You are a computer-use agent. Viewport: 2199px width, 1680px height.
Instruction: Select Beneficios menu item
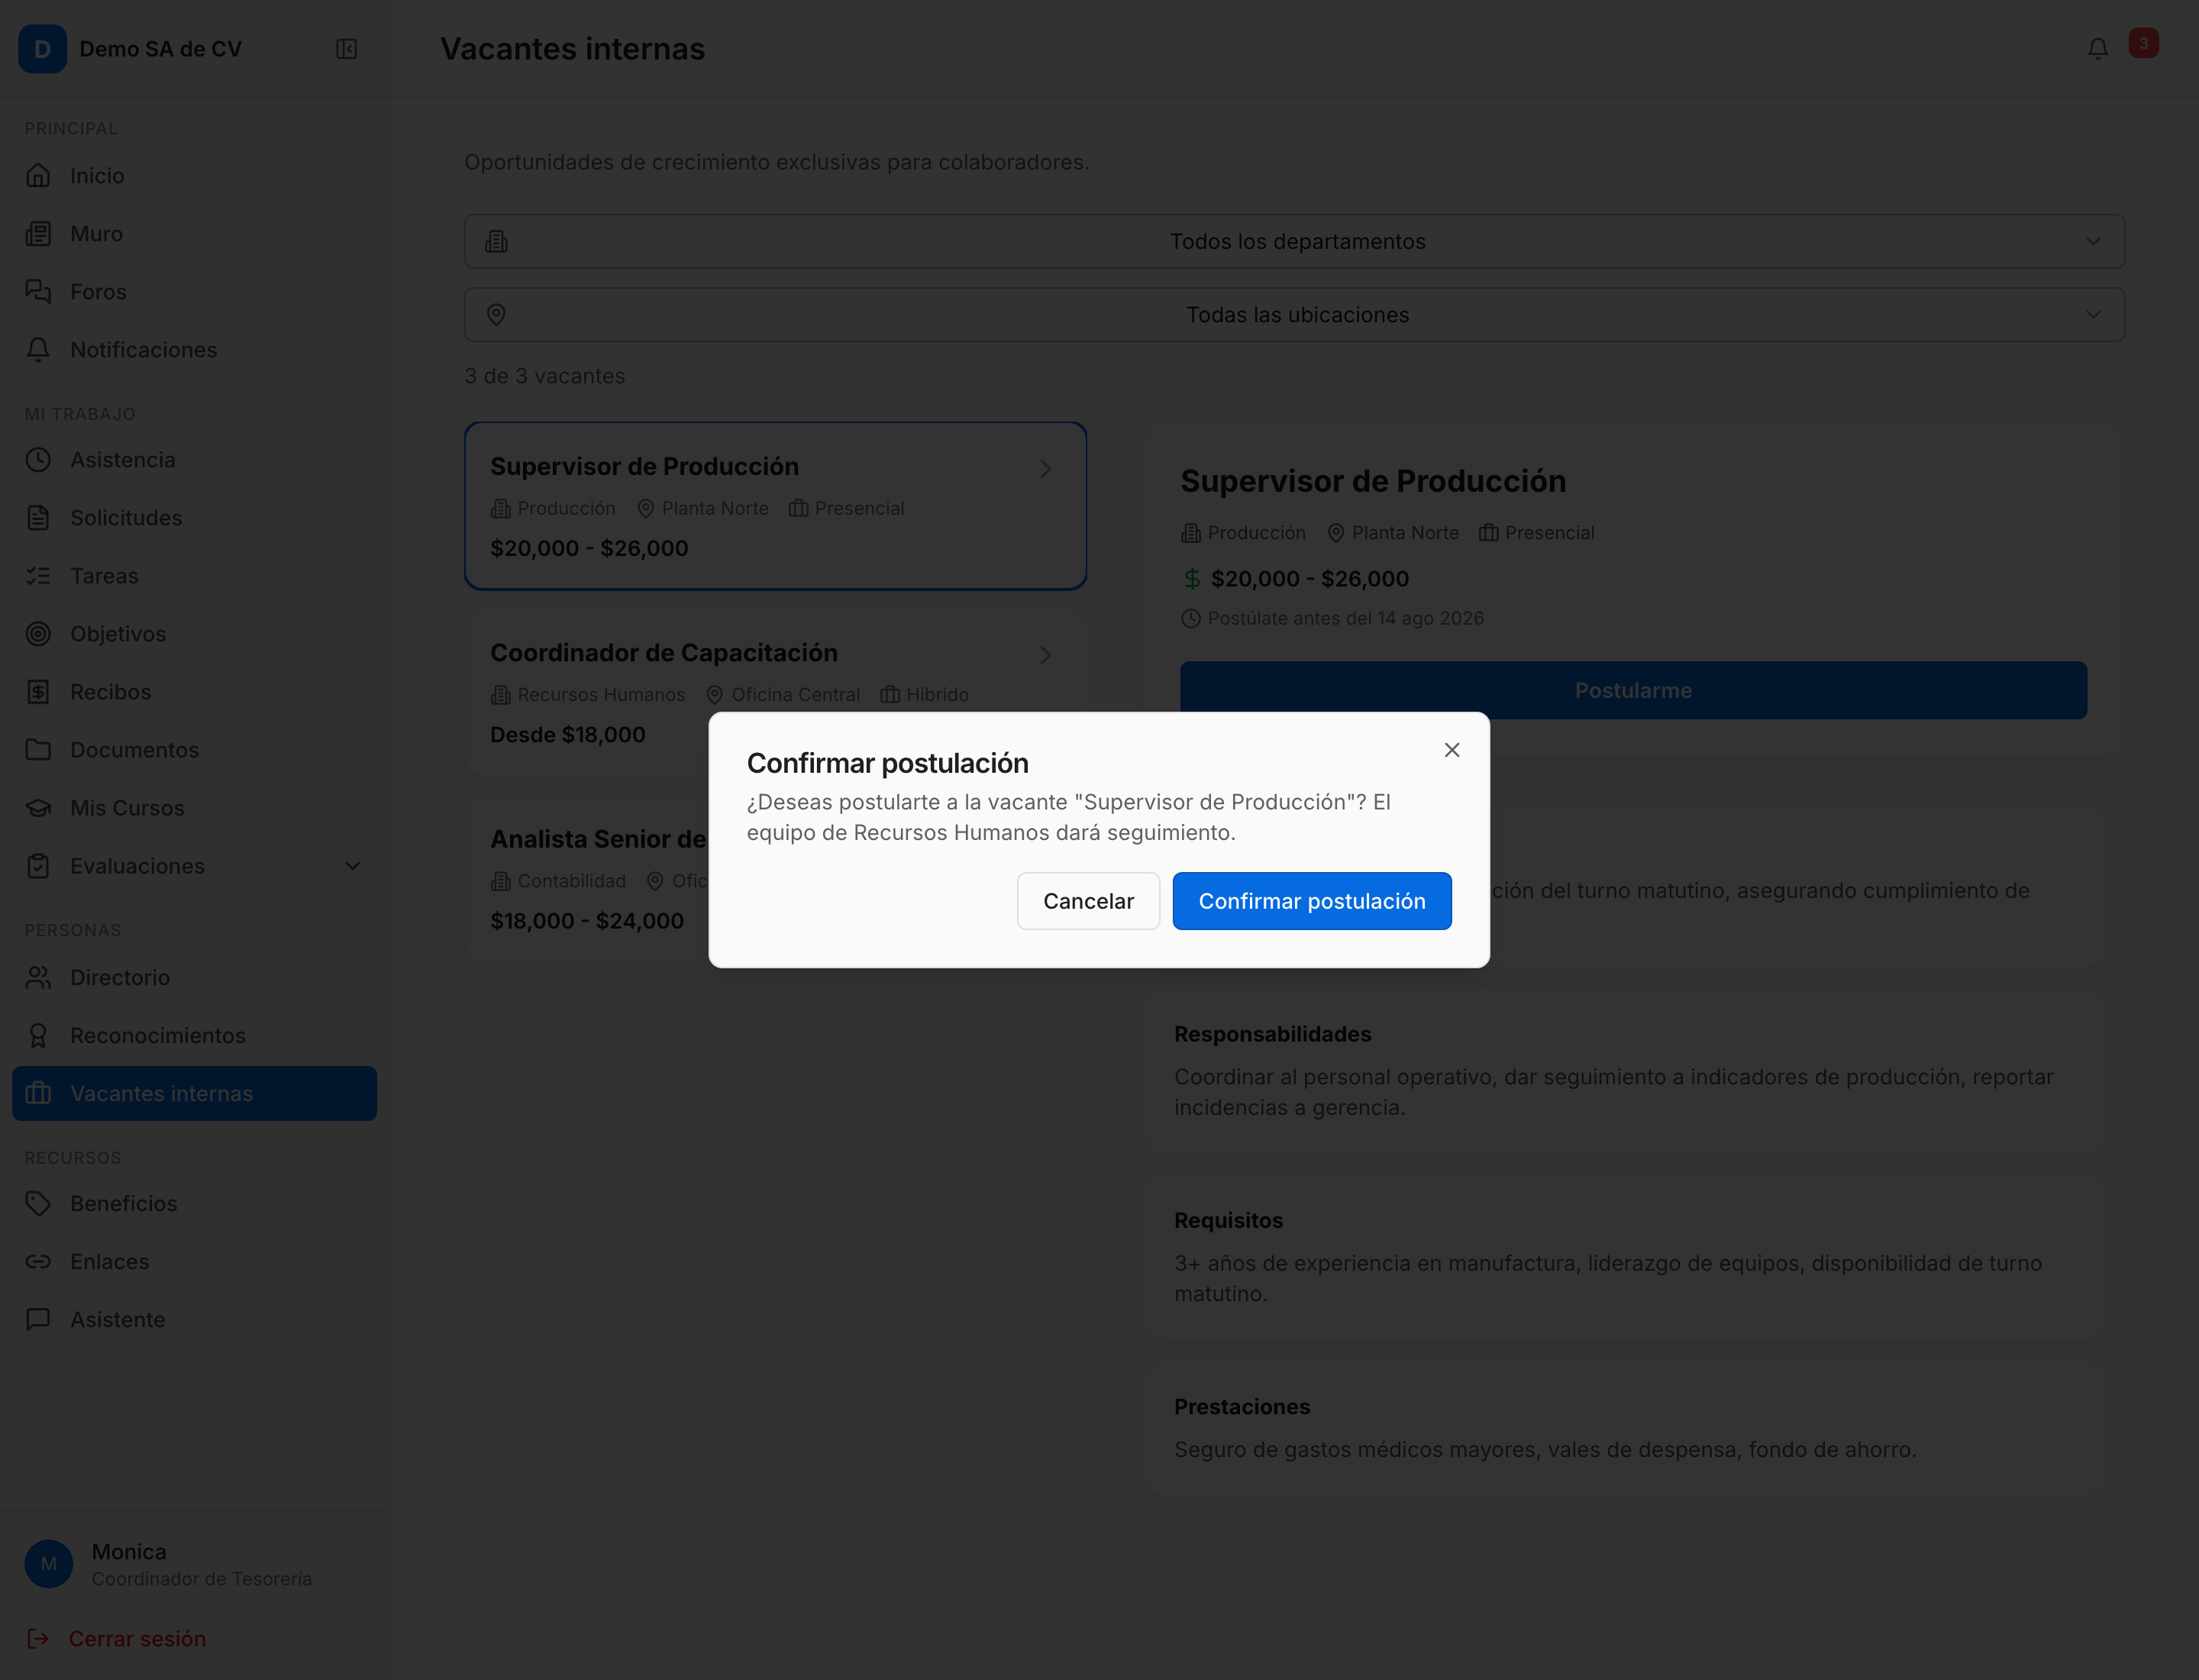194,1204
